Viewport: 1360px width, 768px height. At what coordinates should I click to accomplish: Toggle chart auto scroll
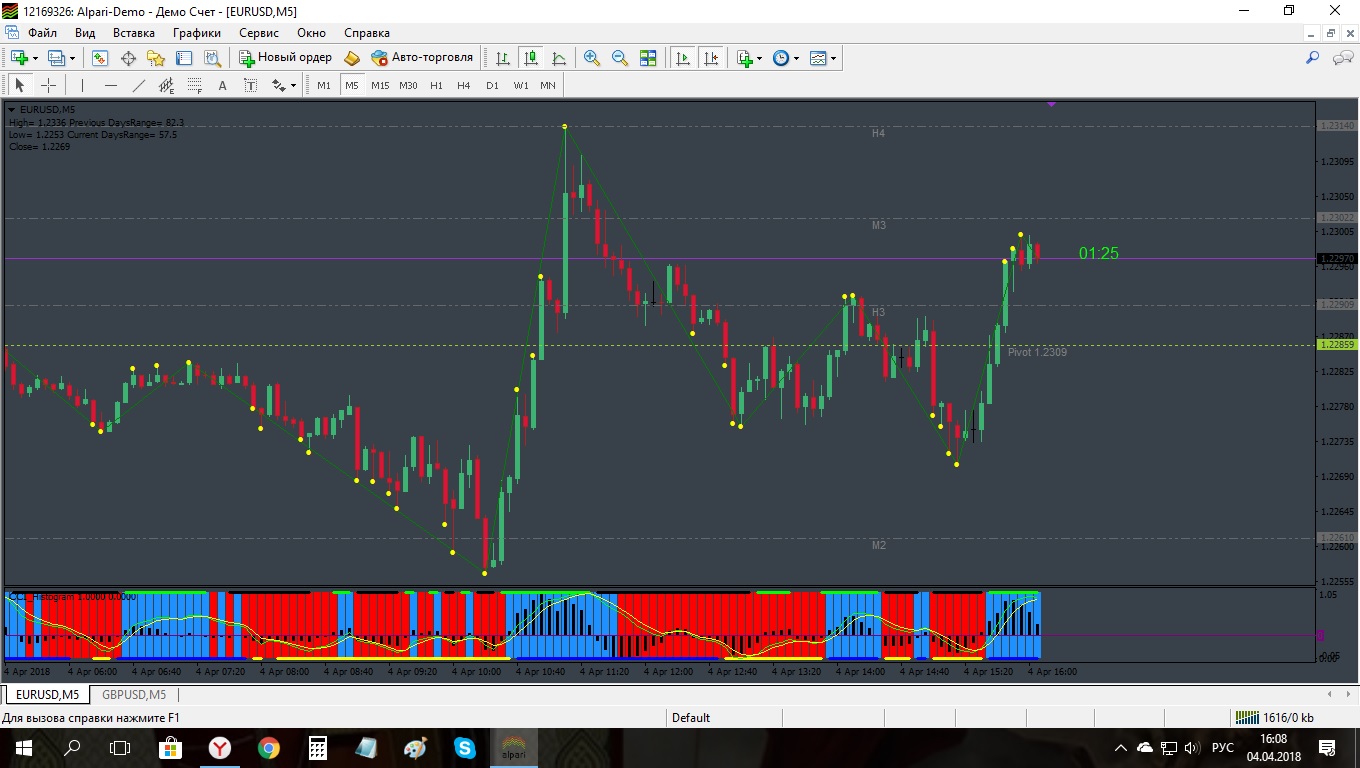(x=683, y=58)
